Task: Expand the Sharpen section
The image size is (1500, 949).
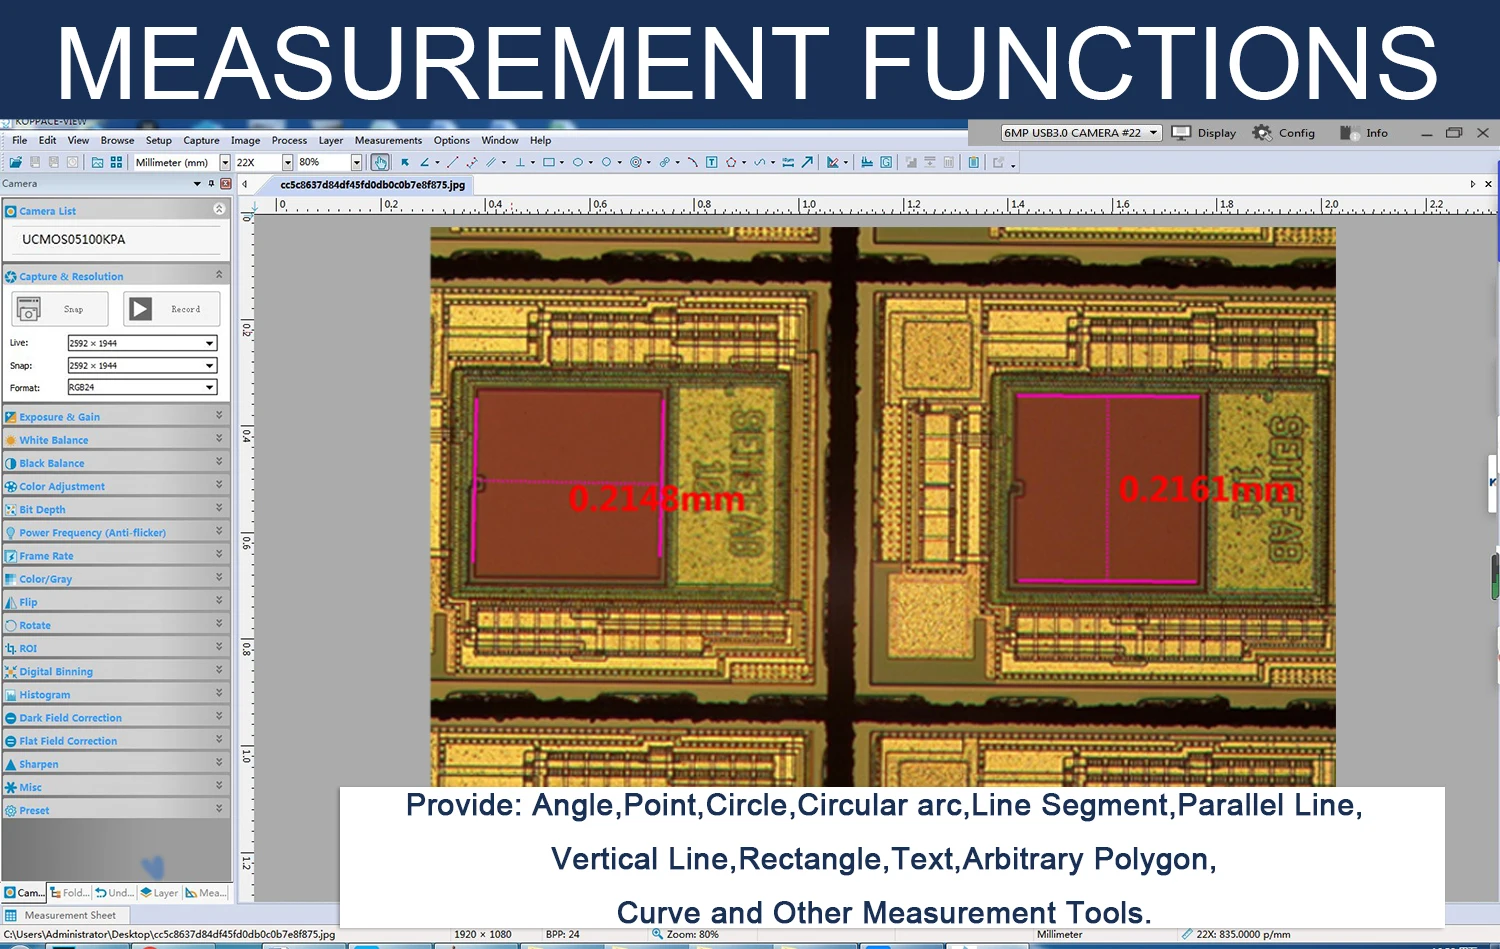Action: tap(116, 763)
